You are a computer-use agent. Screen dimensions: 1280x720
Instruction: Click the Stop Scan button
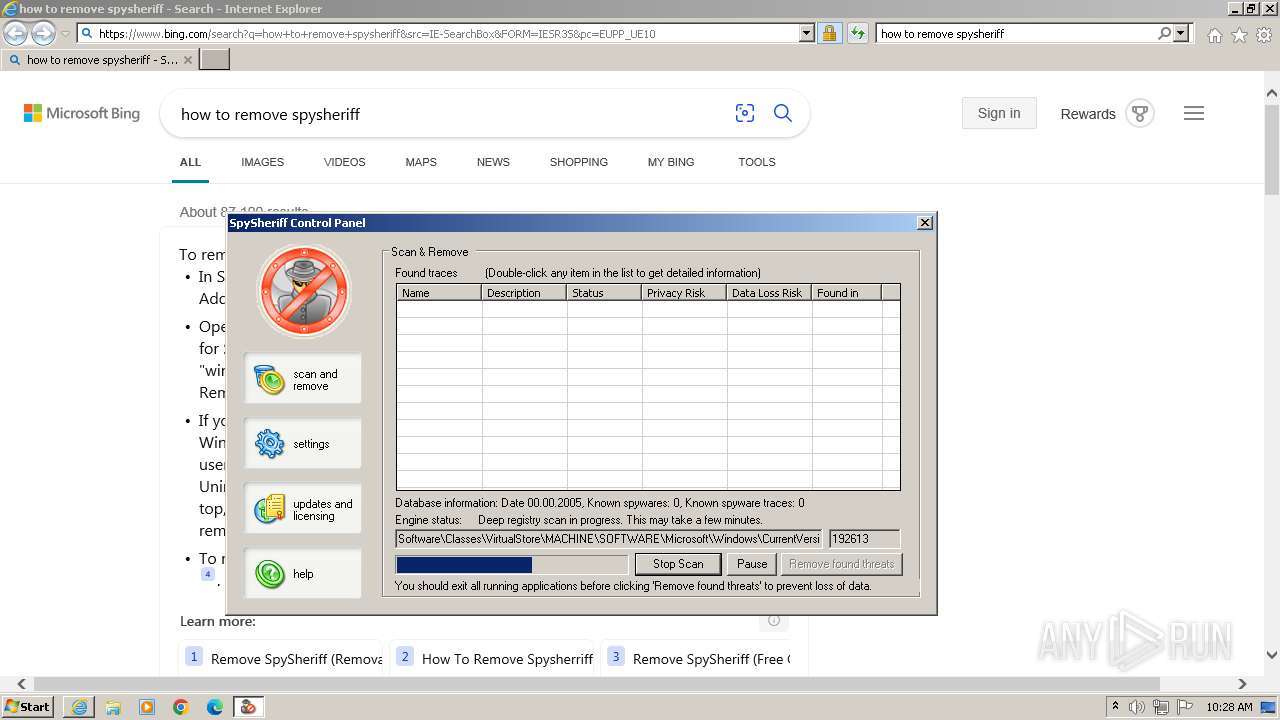point(678,564)
